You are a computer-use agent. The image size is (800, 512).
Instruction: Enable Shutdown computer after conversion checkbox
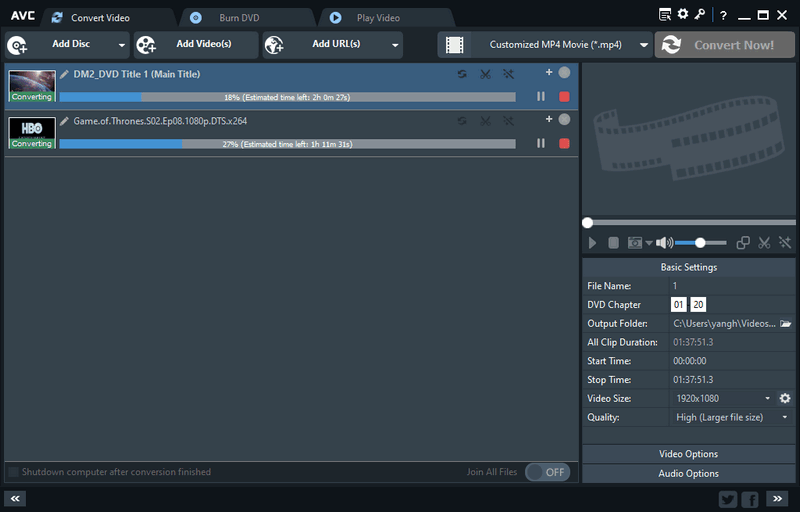(x=14, y=472)
